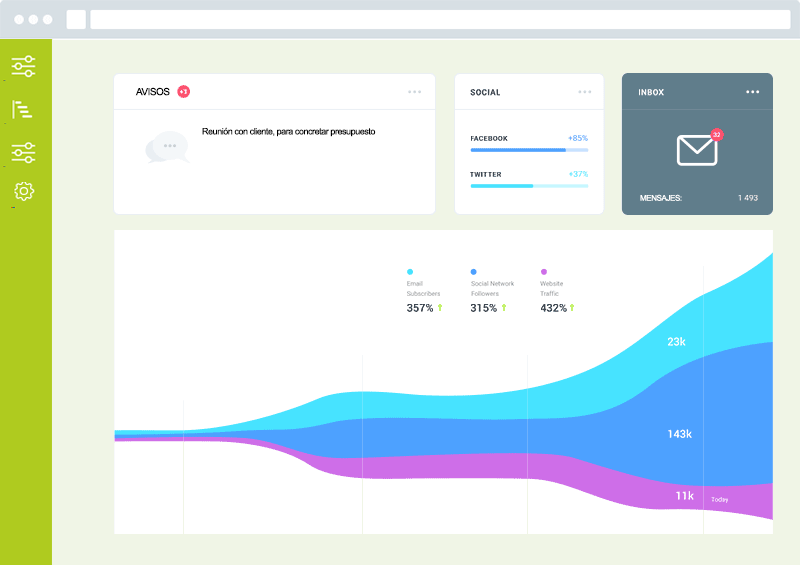This screenshot has width=800, height=565.
Task: Open the bar chart icon in the sidebar
Action: click(22, 110)
